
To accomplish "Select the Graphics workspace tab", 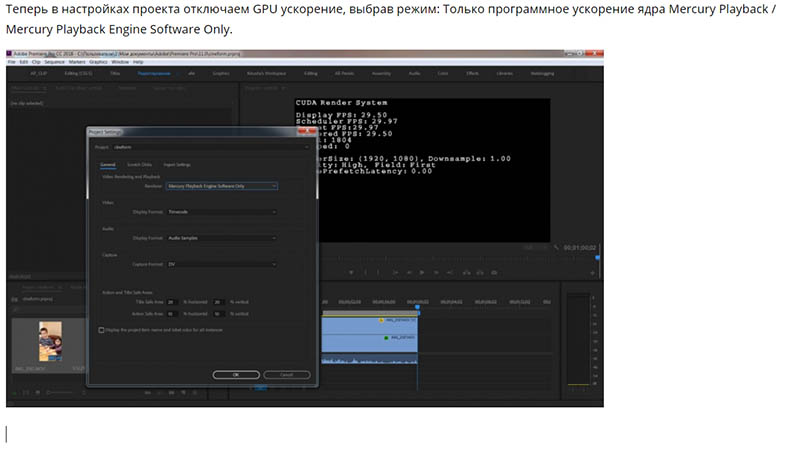I will [x=221, y=73].
